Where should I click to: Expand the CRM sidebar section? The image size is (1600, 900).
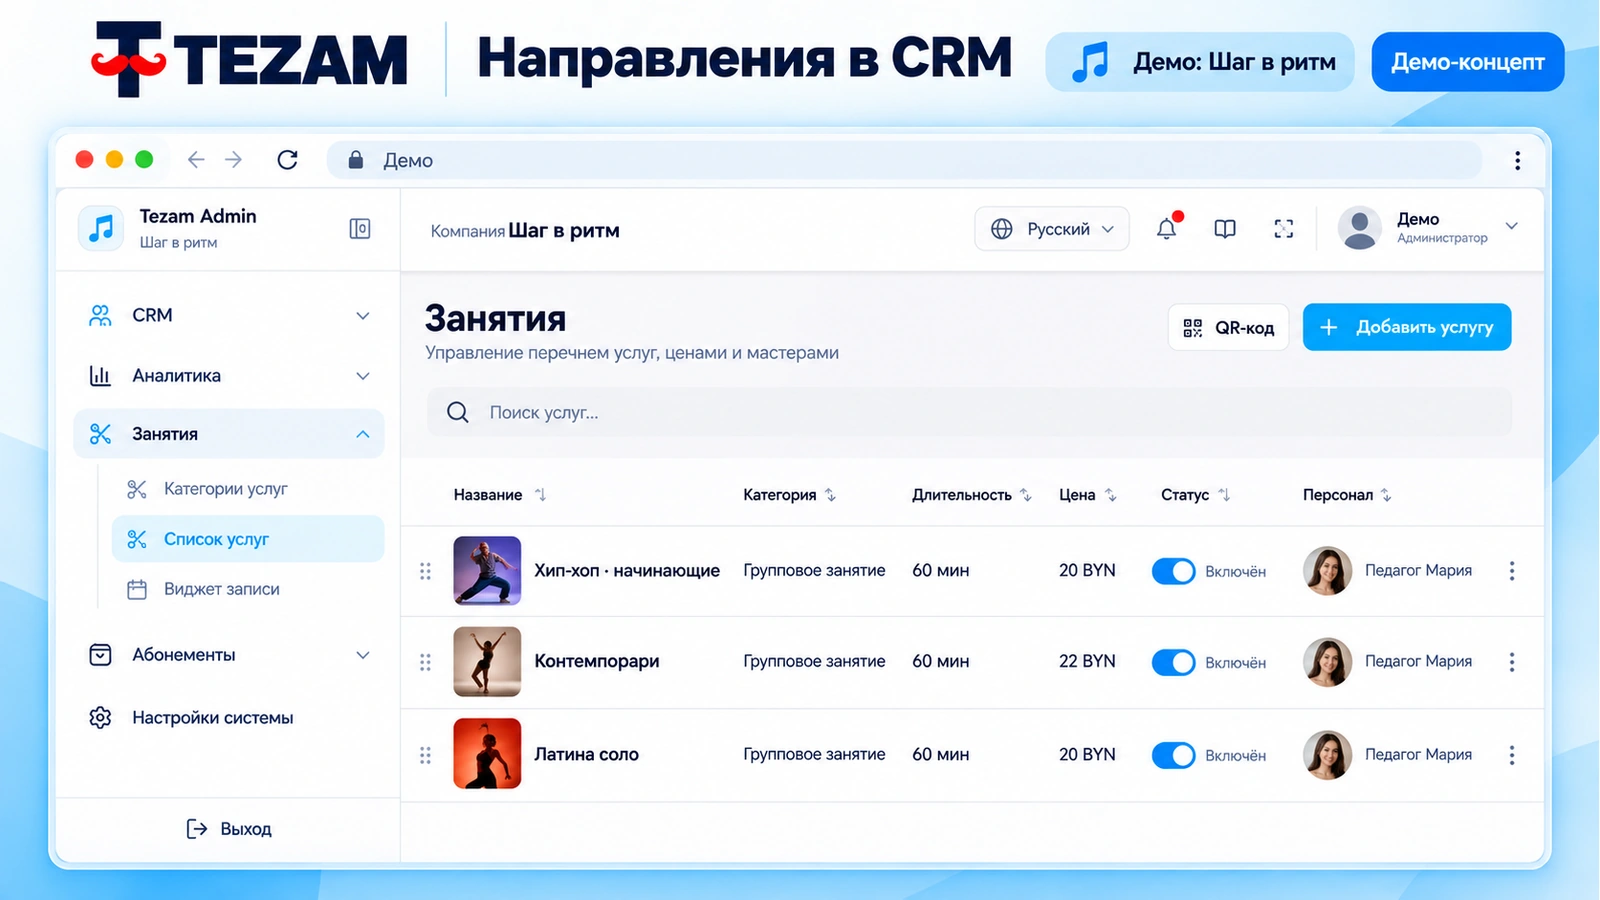230,315
